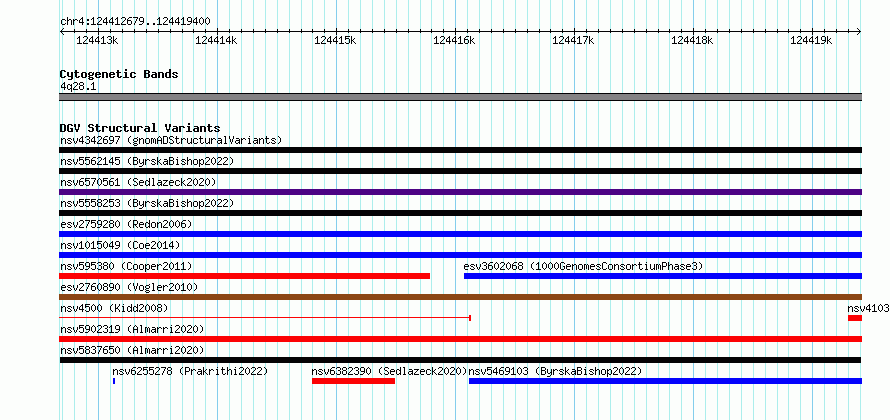
Task: Click the chr4:124412679..124419400 coordinate label
Action: [x=135, y=22]
